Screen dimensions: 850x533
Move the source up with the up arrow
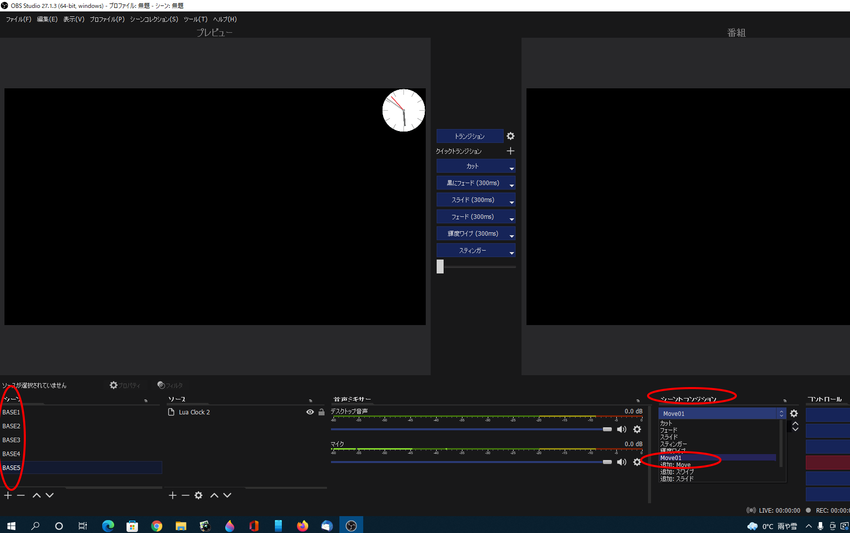(214, 495)
